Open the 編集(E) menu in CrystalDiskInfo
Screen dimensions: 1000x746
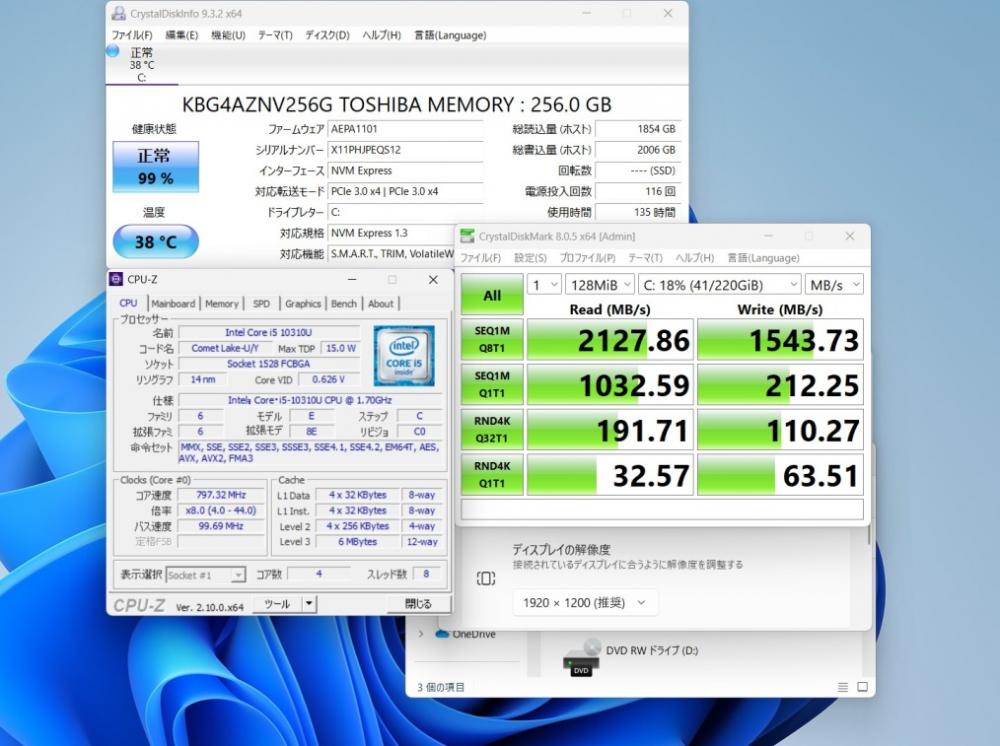tap(182, 35)
